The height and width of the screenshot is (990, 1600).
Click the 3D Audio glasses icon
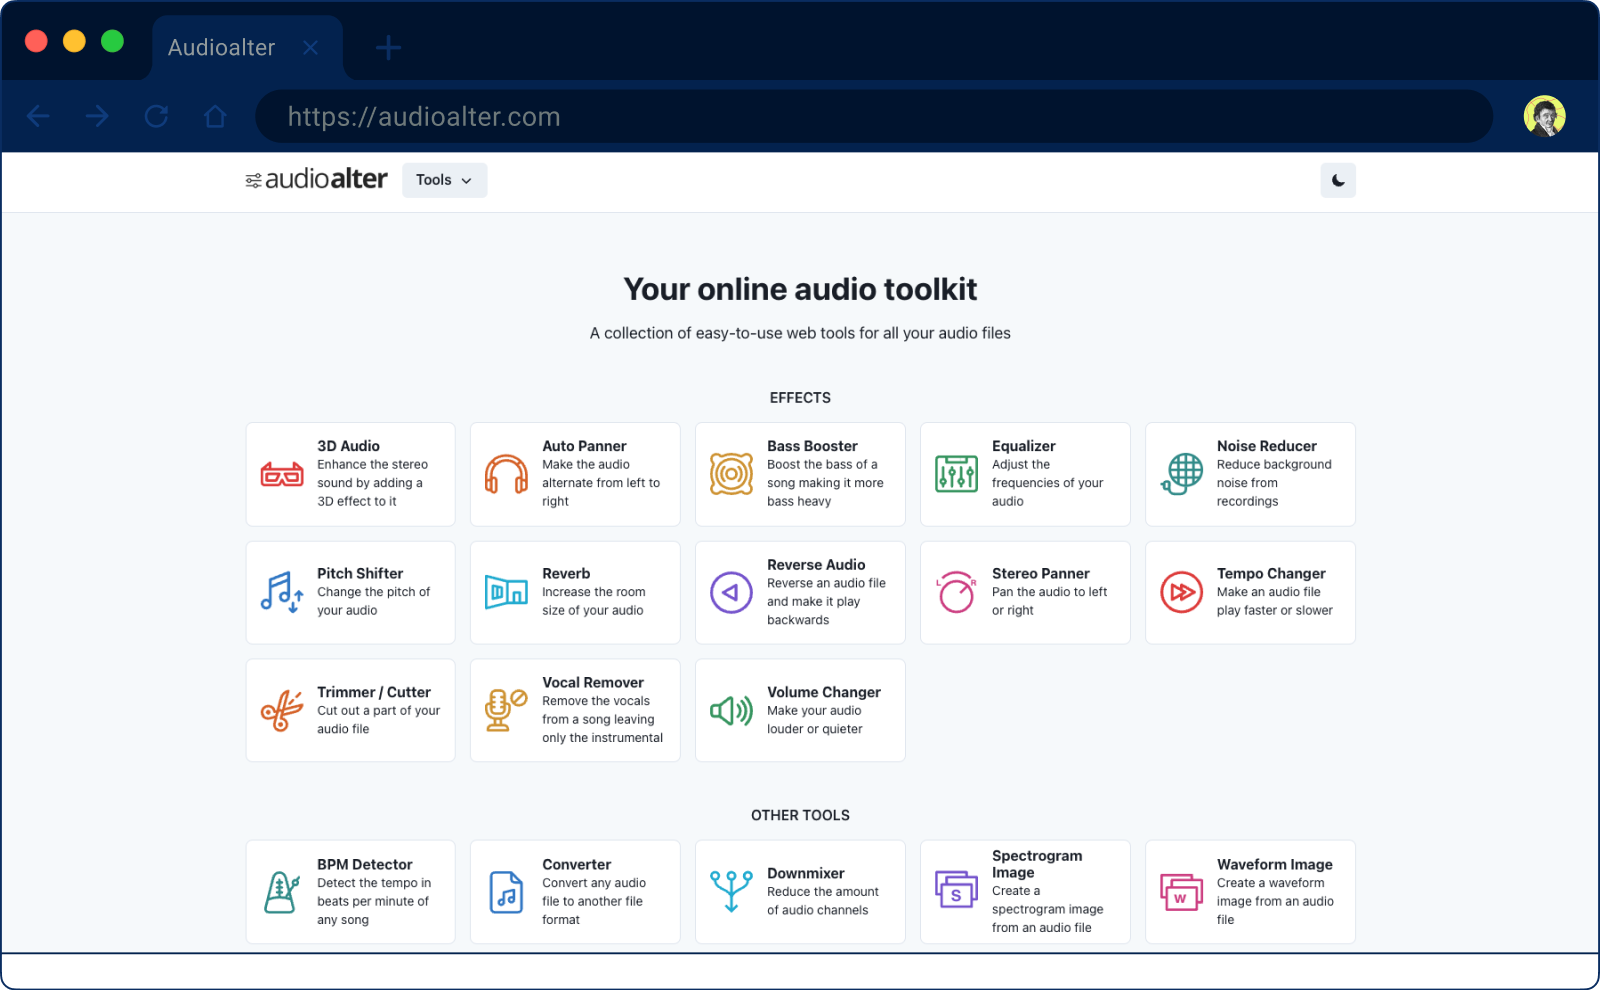[281, 474]
